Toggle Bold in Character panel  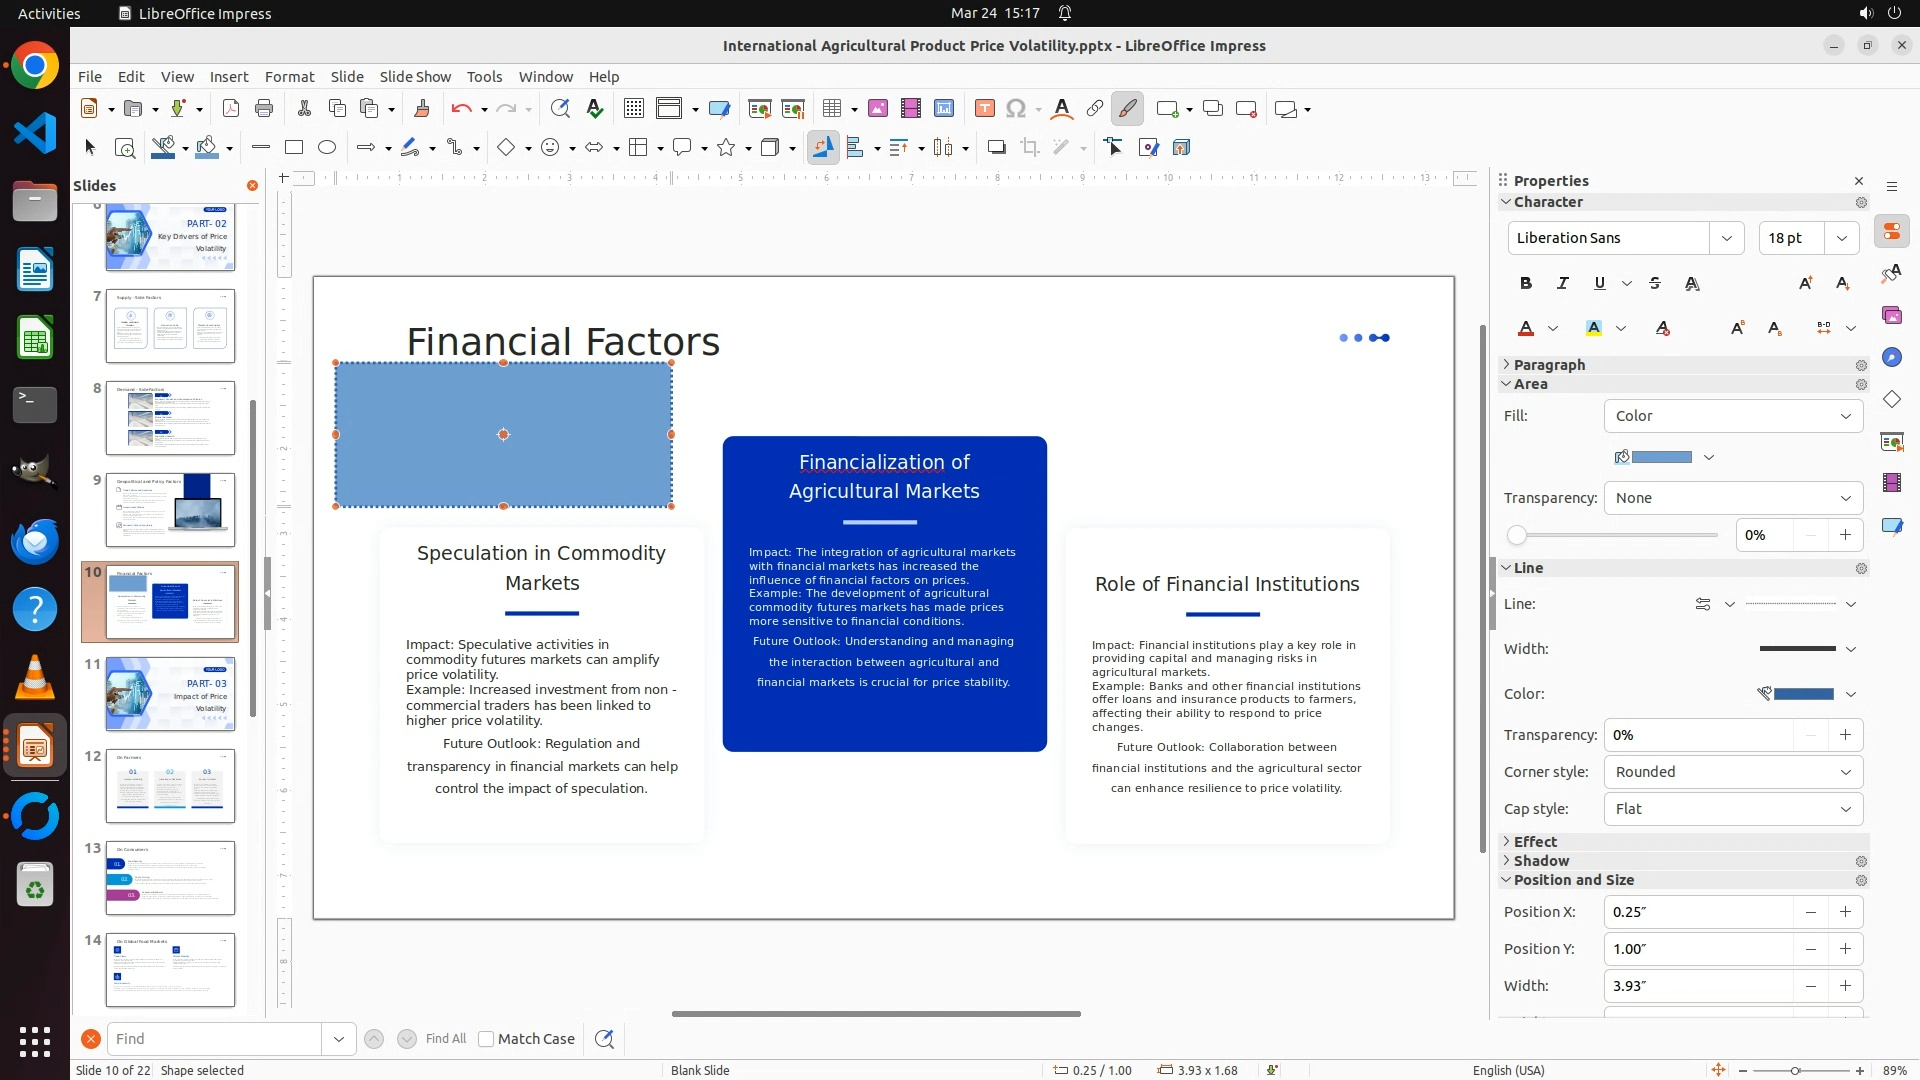point(1525,284)
